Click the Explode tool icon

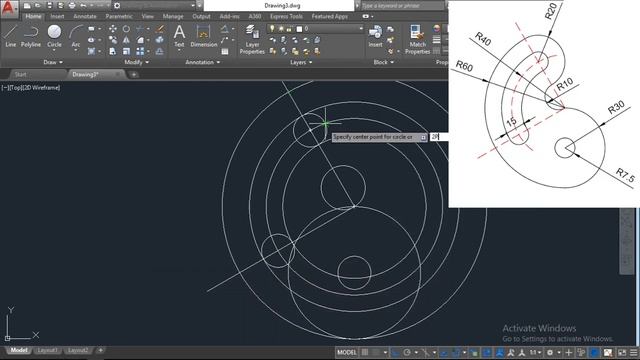tap(160, 40)
